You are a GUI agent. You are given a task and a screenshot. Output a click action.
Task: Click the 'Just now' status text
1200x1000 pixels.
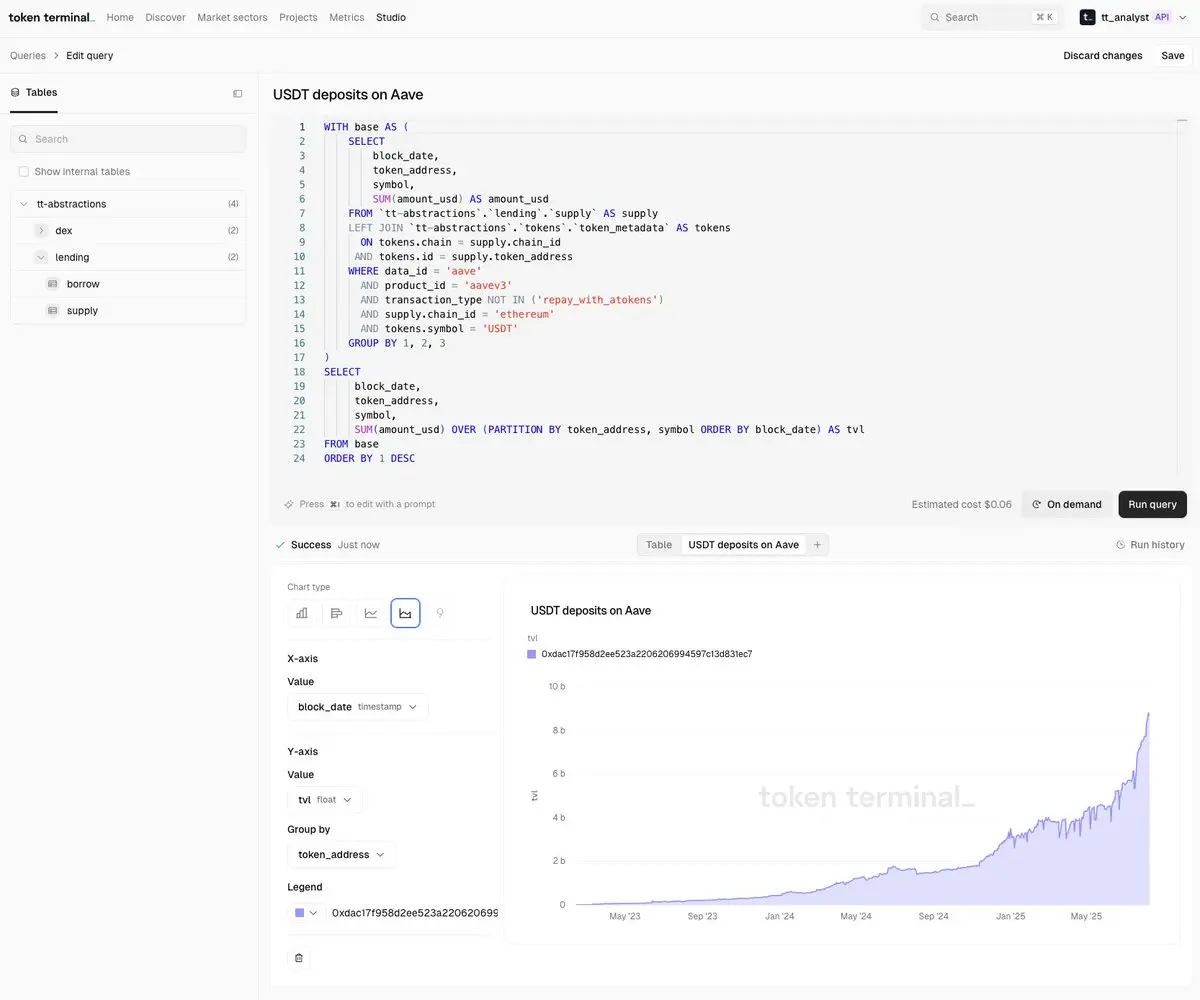pos(358,545)
